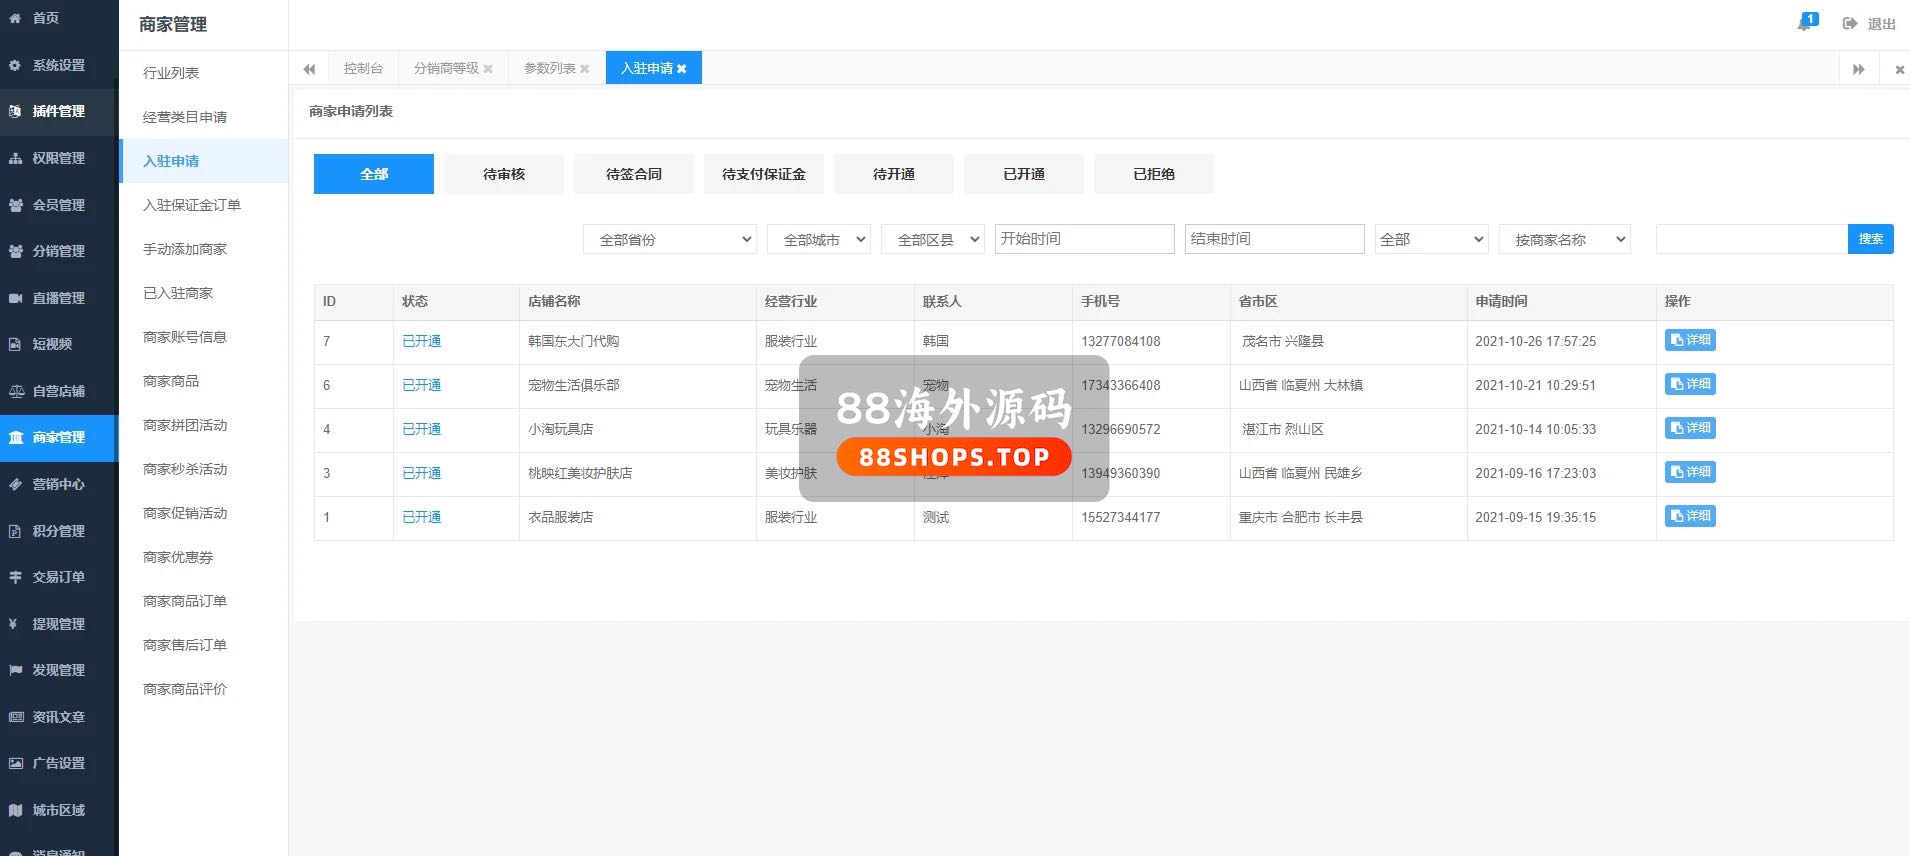This screenshot has height=856, width=1910.
Task: Open 已入驻商家 in the submenu
Action: [x=178, y=293]
